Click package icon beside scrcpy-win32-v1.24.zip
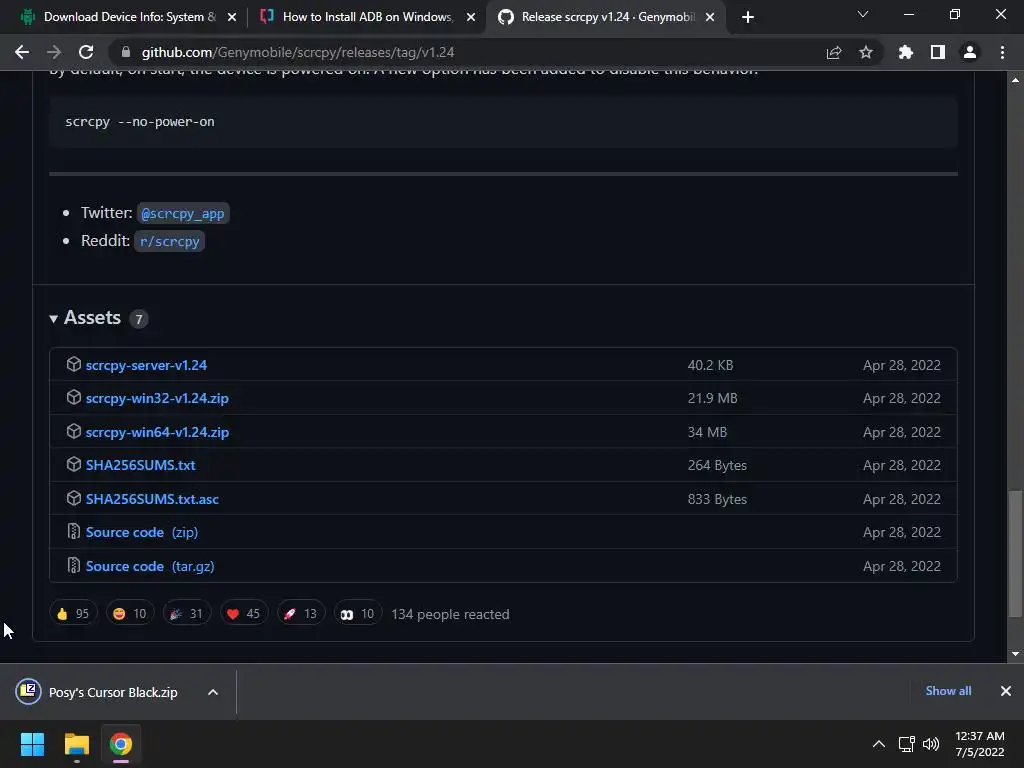This screenshot has height=768, width=1024. (x=74, y=398)
